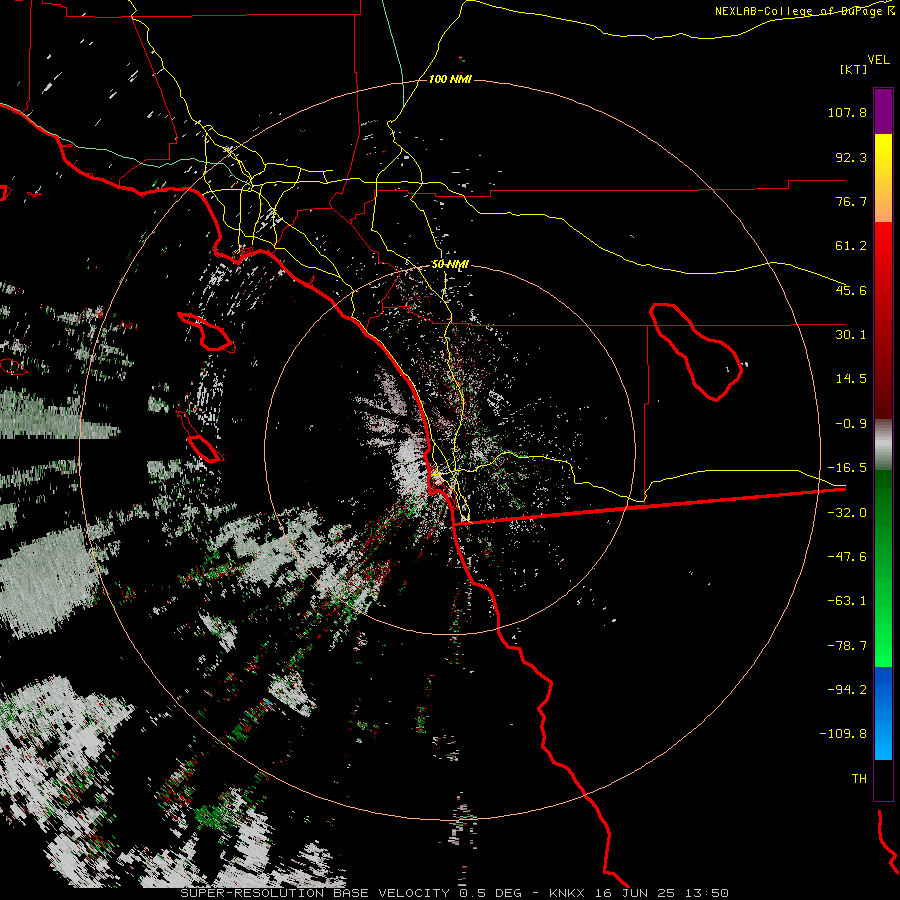This screenshot has width=900, height=900.
Task: Click the blue segment of the color bar
Action: pos(883,713)
